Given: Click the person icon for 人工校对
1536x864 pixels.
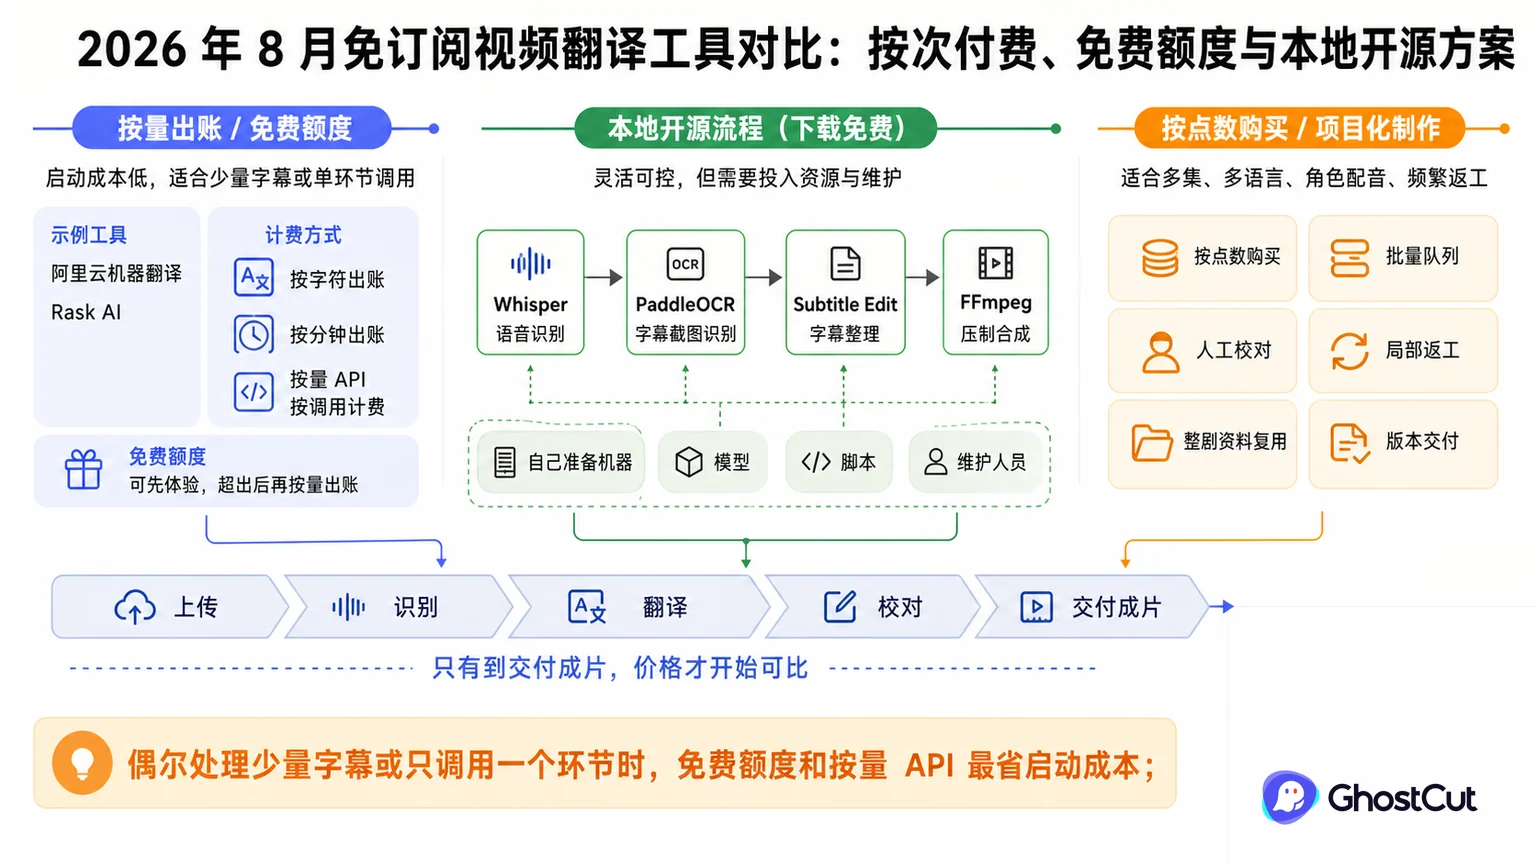Looking at the screenshot, I should click(1160, 351).
